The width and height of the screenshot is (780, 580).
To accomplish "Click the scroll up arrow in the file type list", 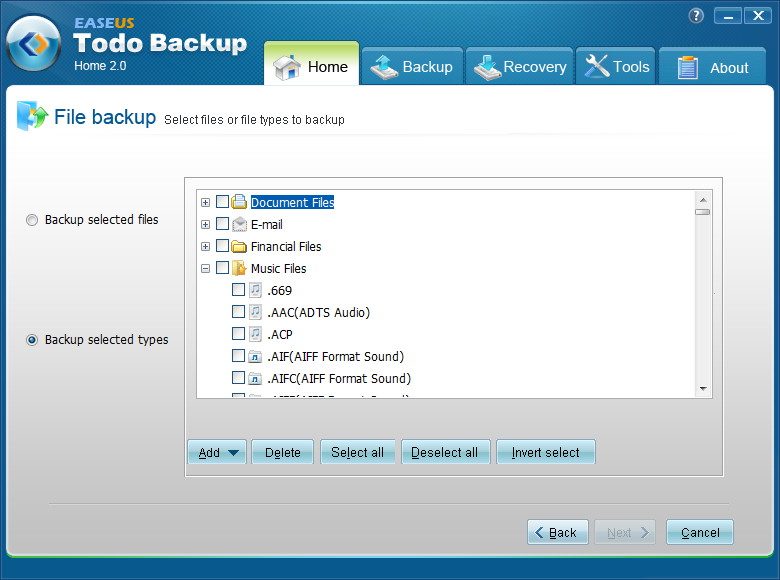I will [703, 200].
